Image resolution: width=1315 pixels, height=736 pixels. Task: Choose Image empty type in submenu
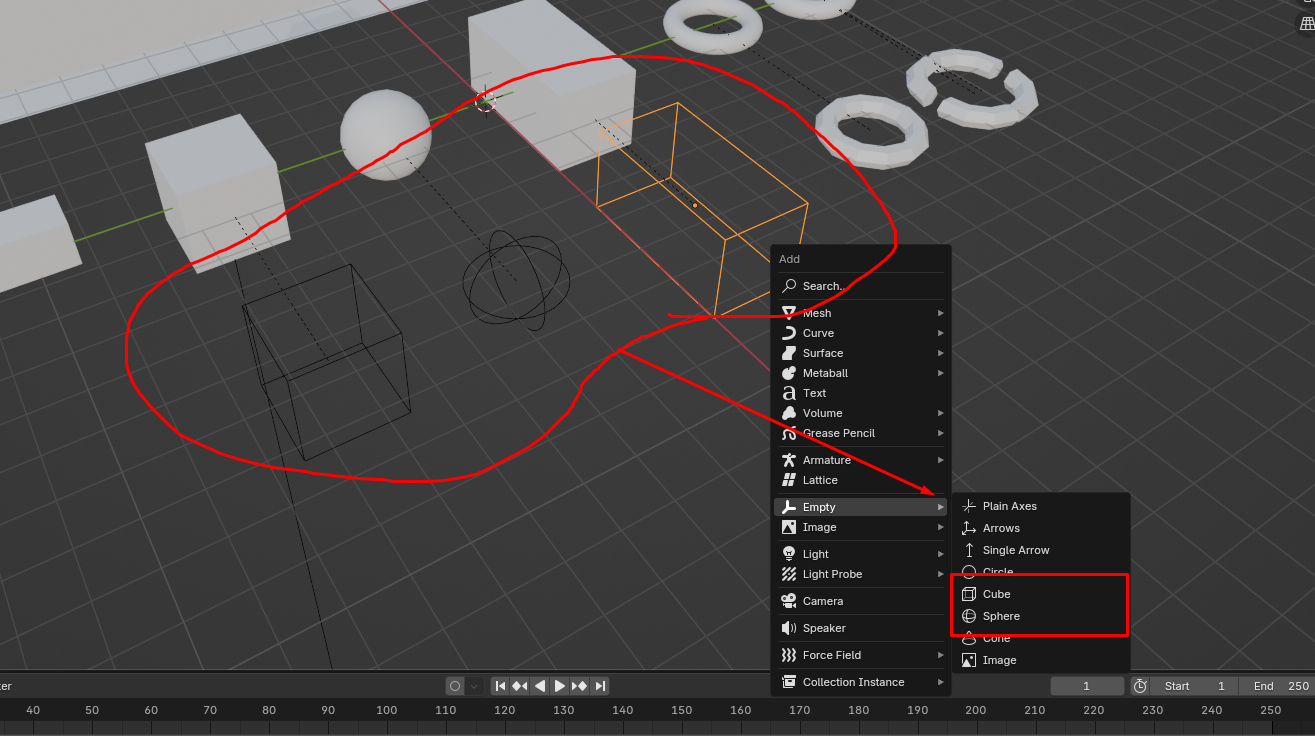[1041, 660]
